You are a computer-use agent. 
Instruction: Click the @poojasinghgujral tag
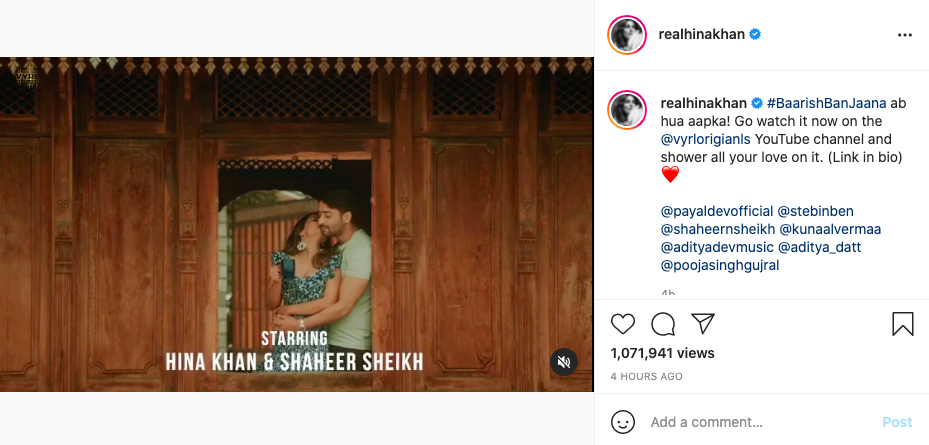tap(720, 265)
